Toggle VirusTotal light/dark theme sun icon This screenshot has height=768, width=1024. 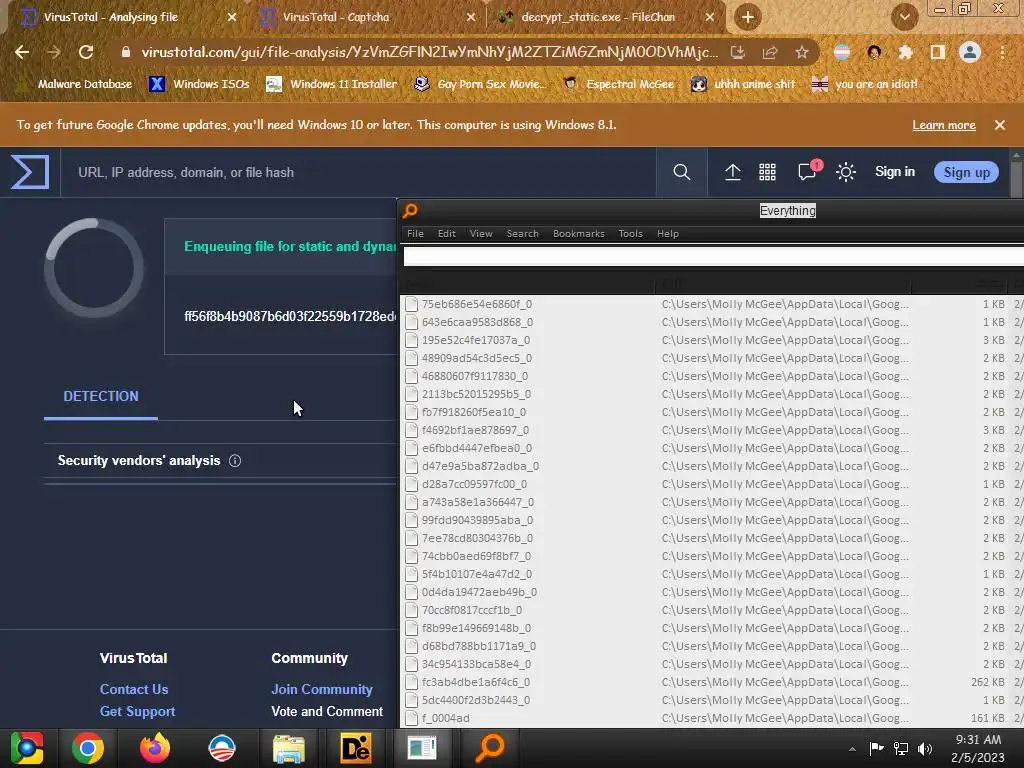pos(846,172)
